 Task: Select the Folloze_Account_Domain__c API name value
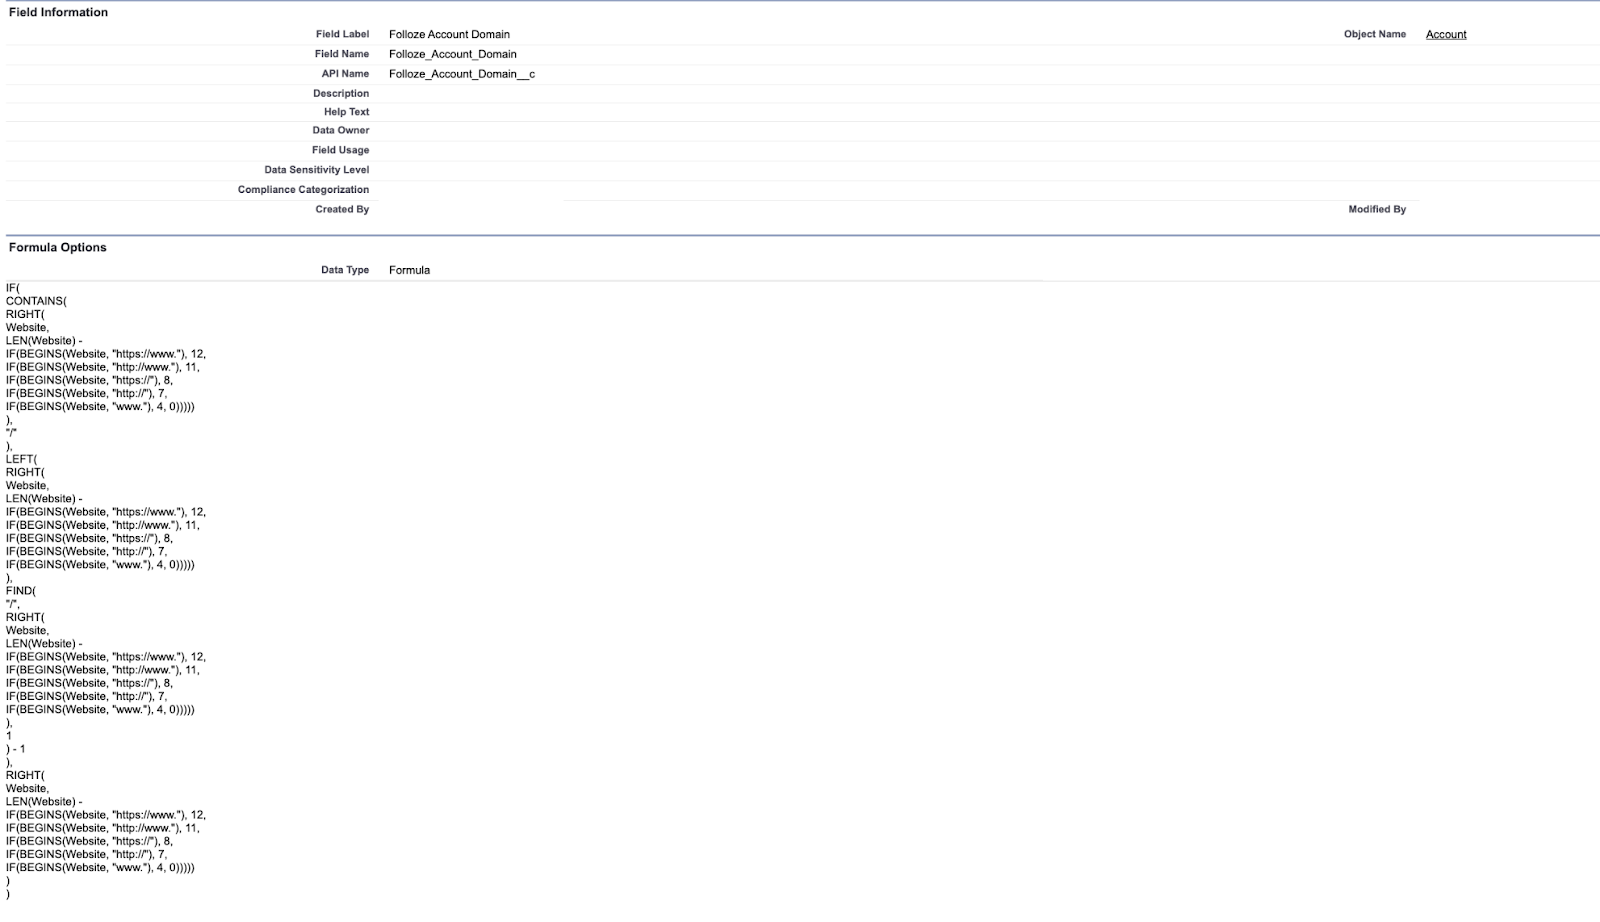pyautogui.click(x=461, y=74)
